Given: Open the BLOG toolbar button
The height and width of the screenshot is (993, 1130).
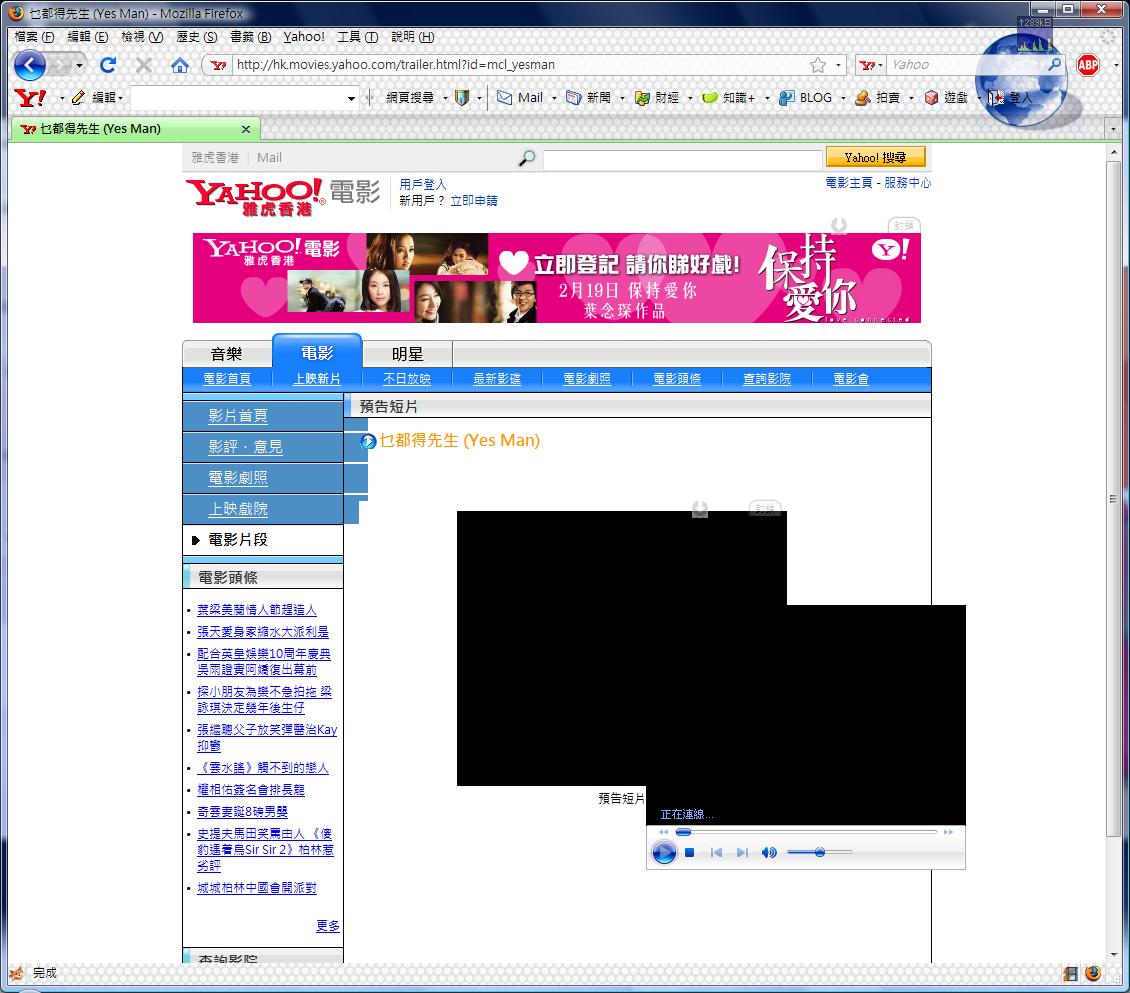Looking at the screenshot, I should click(x=805, y=97).
